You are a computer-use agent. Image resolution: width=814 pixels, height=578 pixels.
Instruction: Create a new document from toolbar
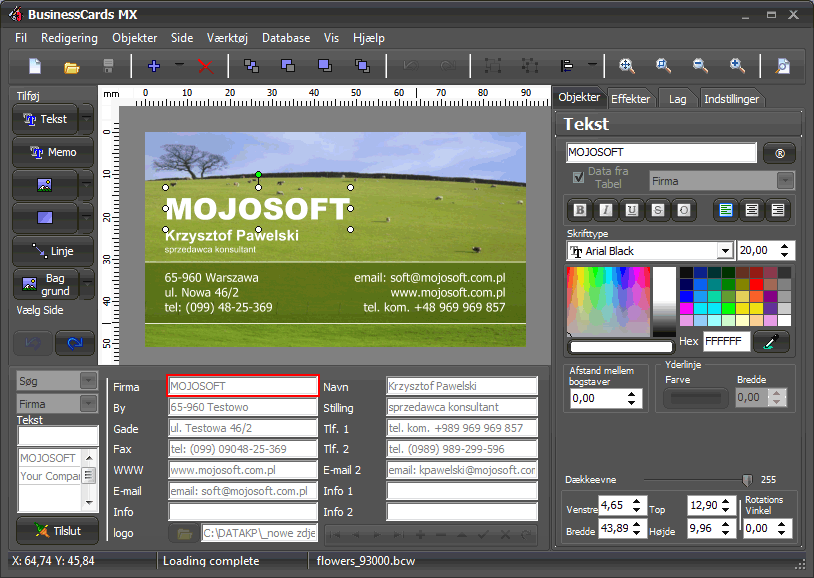coord(35,66)
